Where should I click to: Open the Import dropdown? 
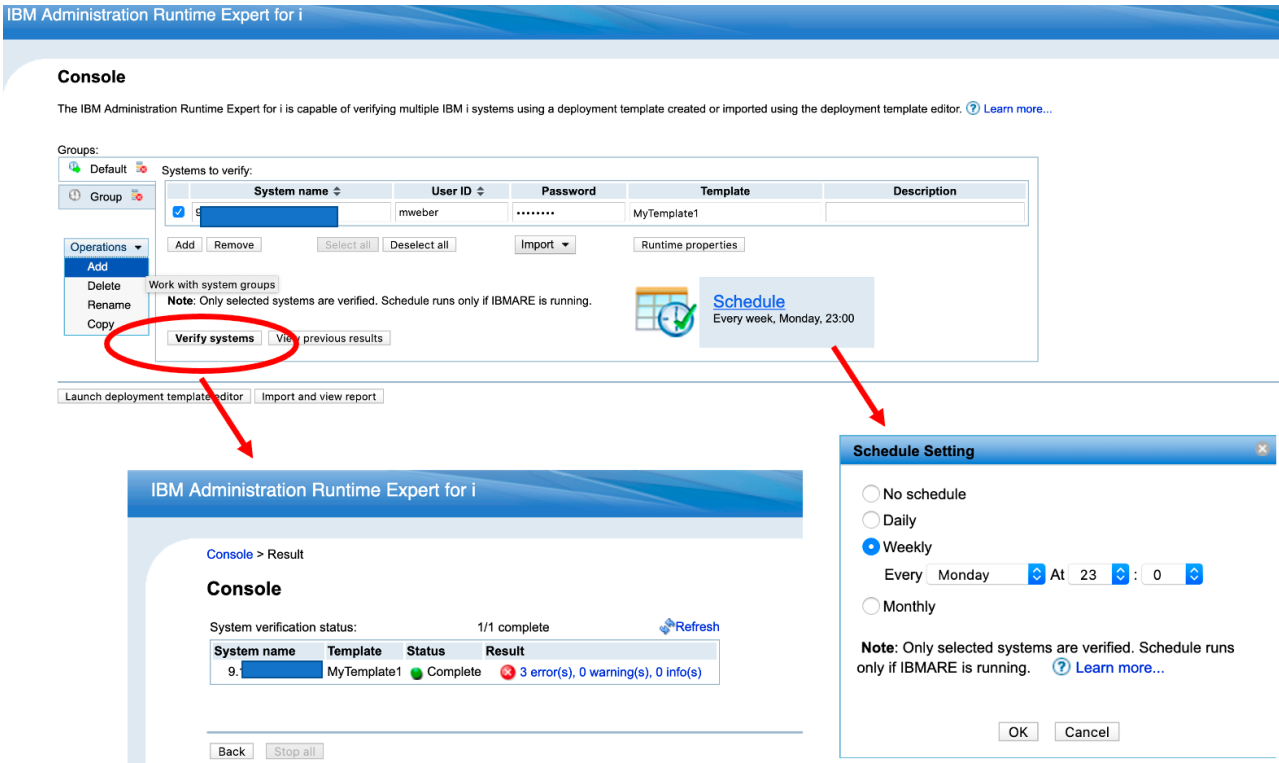546,244
